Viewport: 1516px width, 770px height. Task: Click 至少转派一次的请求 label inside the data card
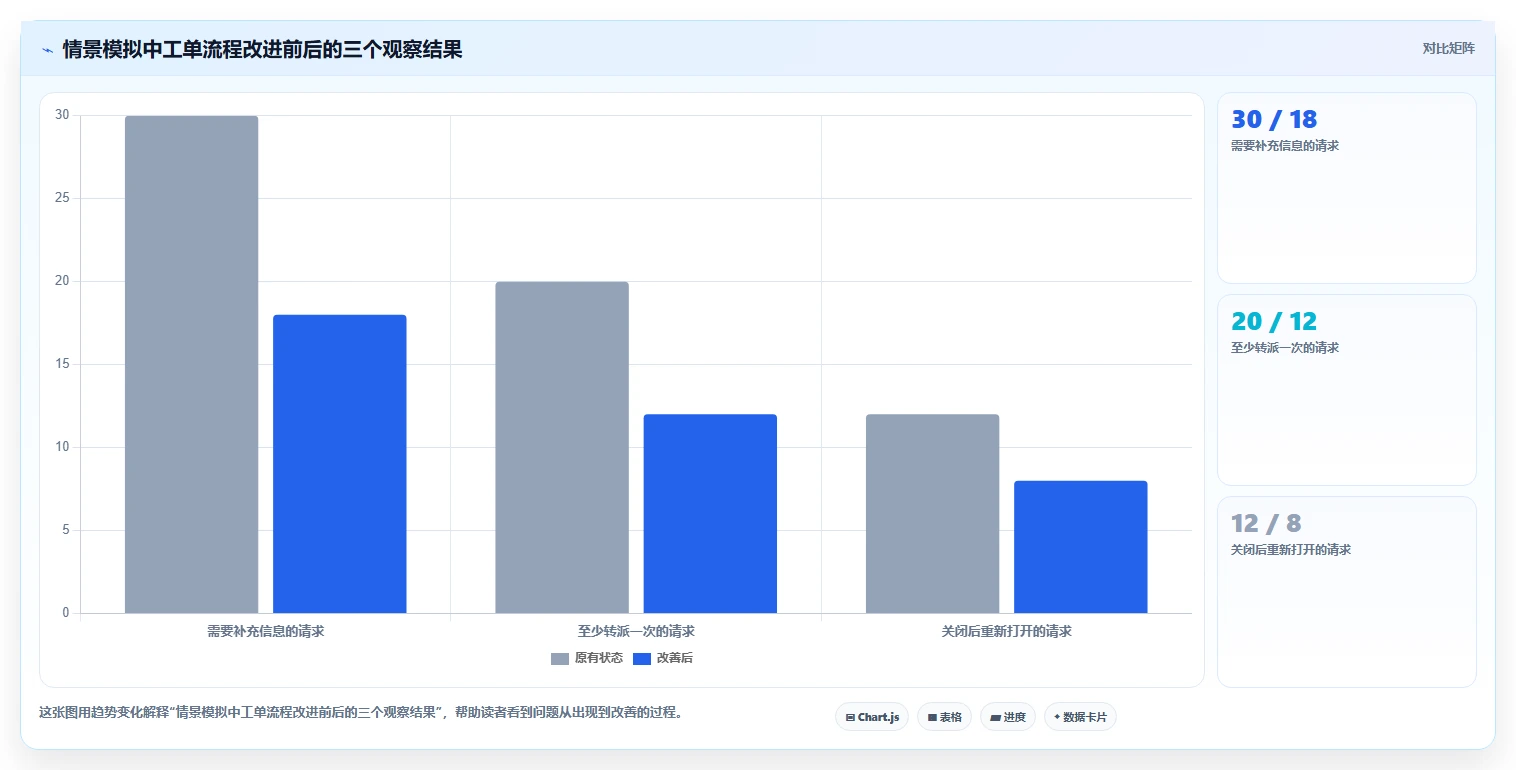point(1284,348)
